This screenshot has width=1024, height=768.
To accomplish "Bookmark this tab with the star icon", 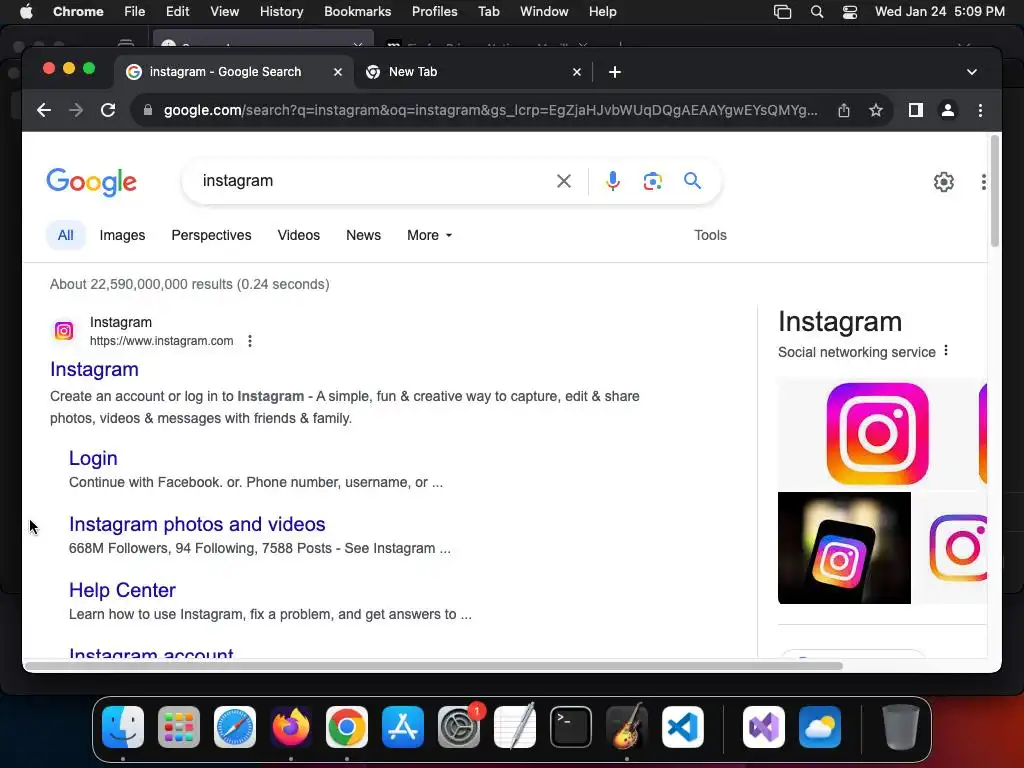I will pos(876,110).
